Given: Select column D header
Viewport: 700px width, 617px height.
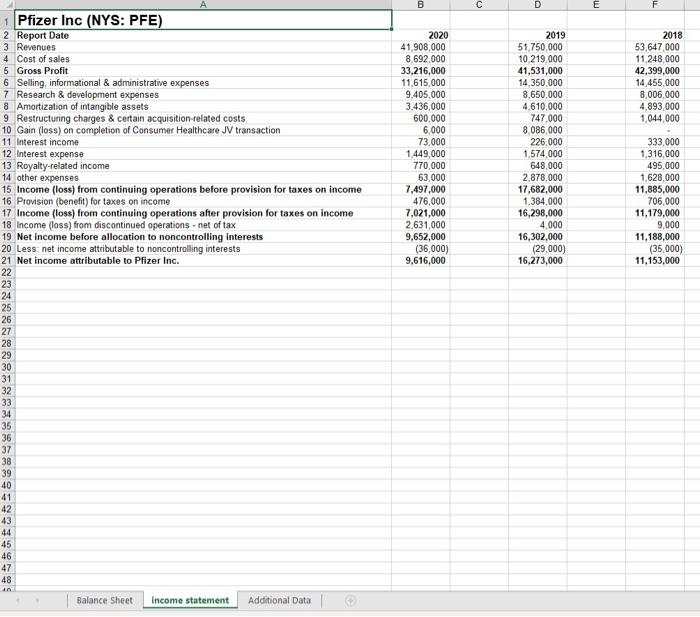Looking at the screenshot, I should 538,5.
